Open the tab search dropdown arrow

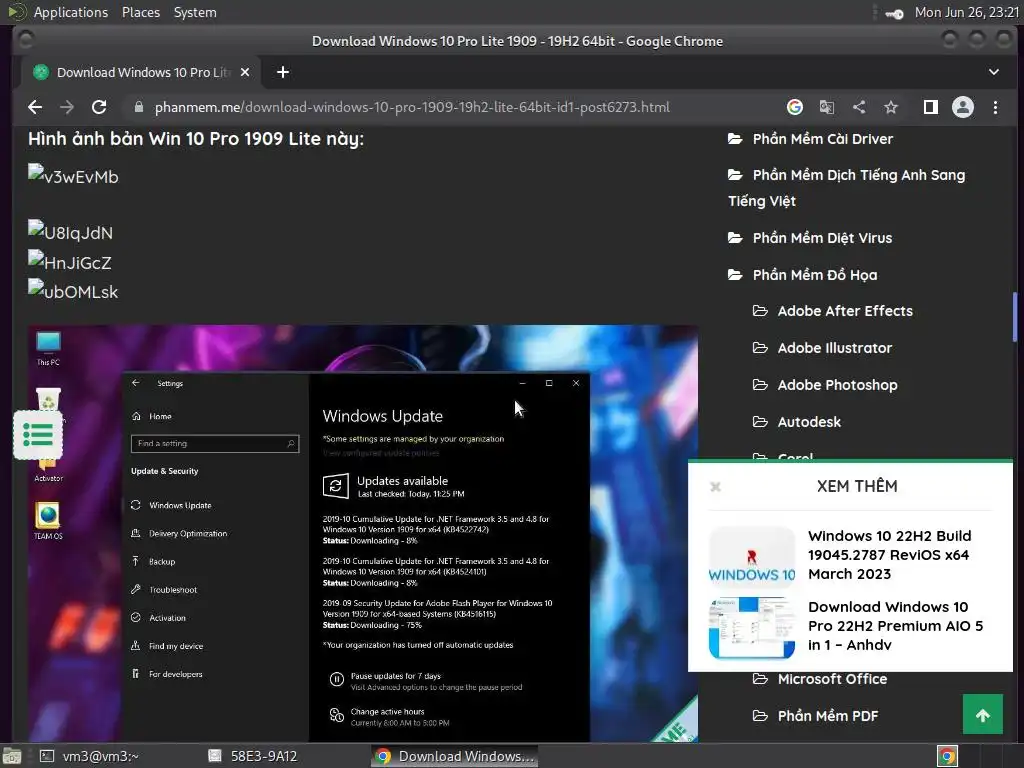[x=994, y=72]
